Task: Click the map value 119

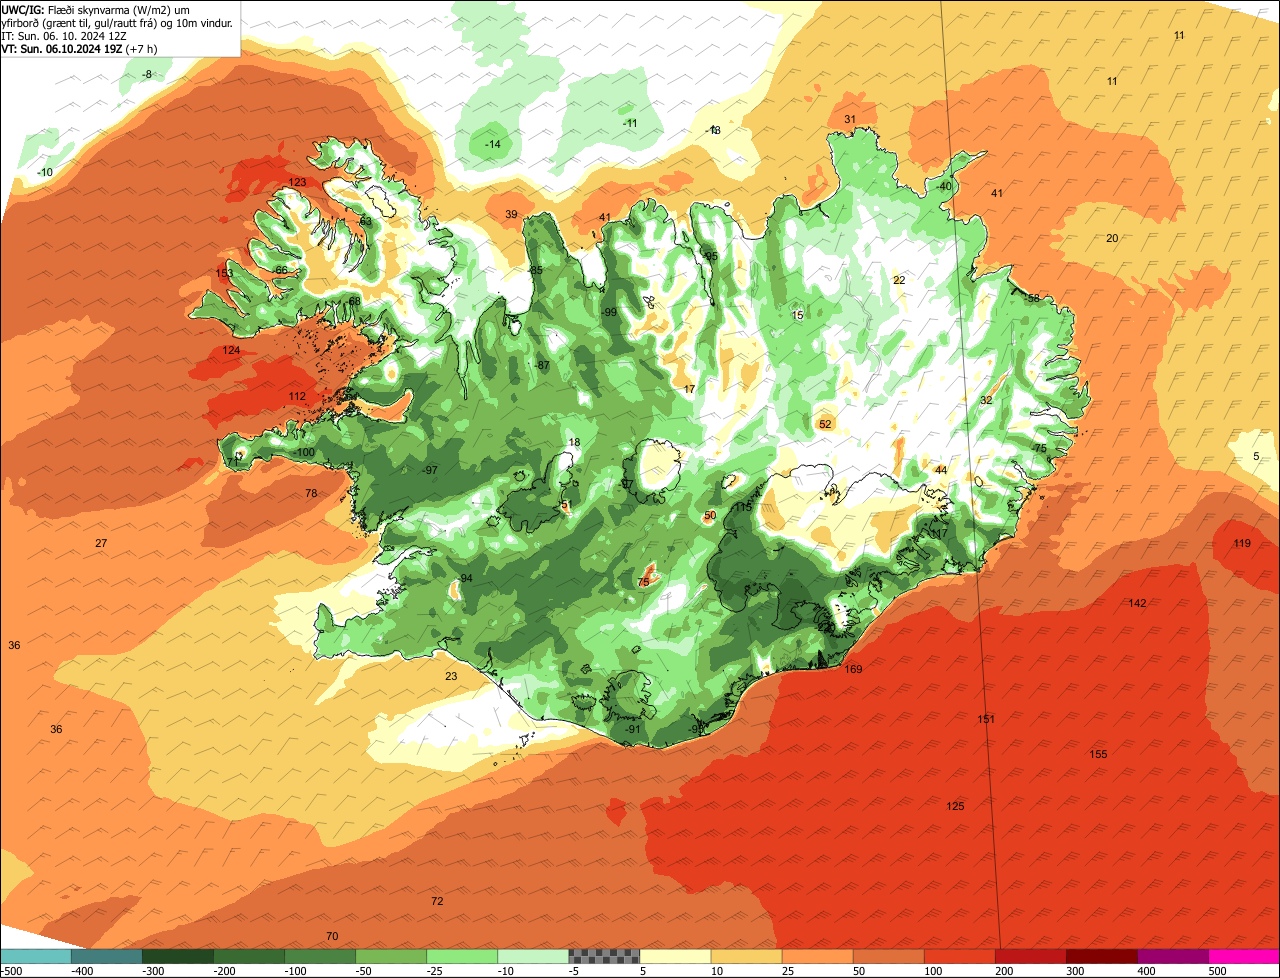Action: click(1242, 543)
